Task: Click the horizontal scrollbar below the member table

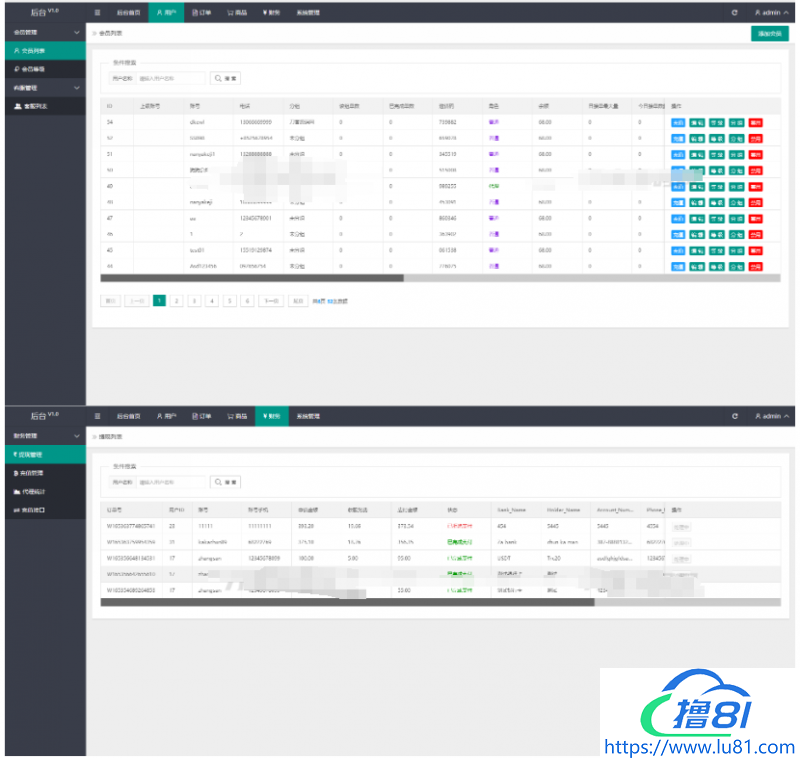Action: 250,278
